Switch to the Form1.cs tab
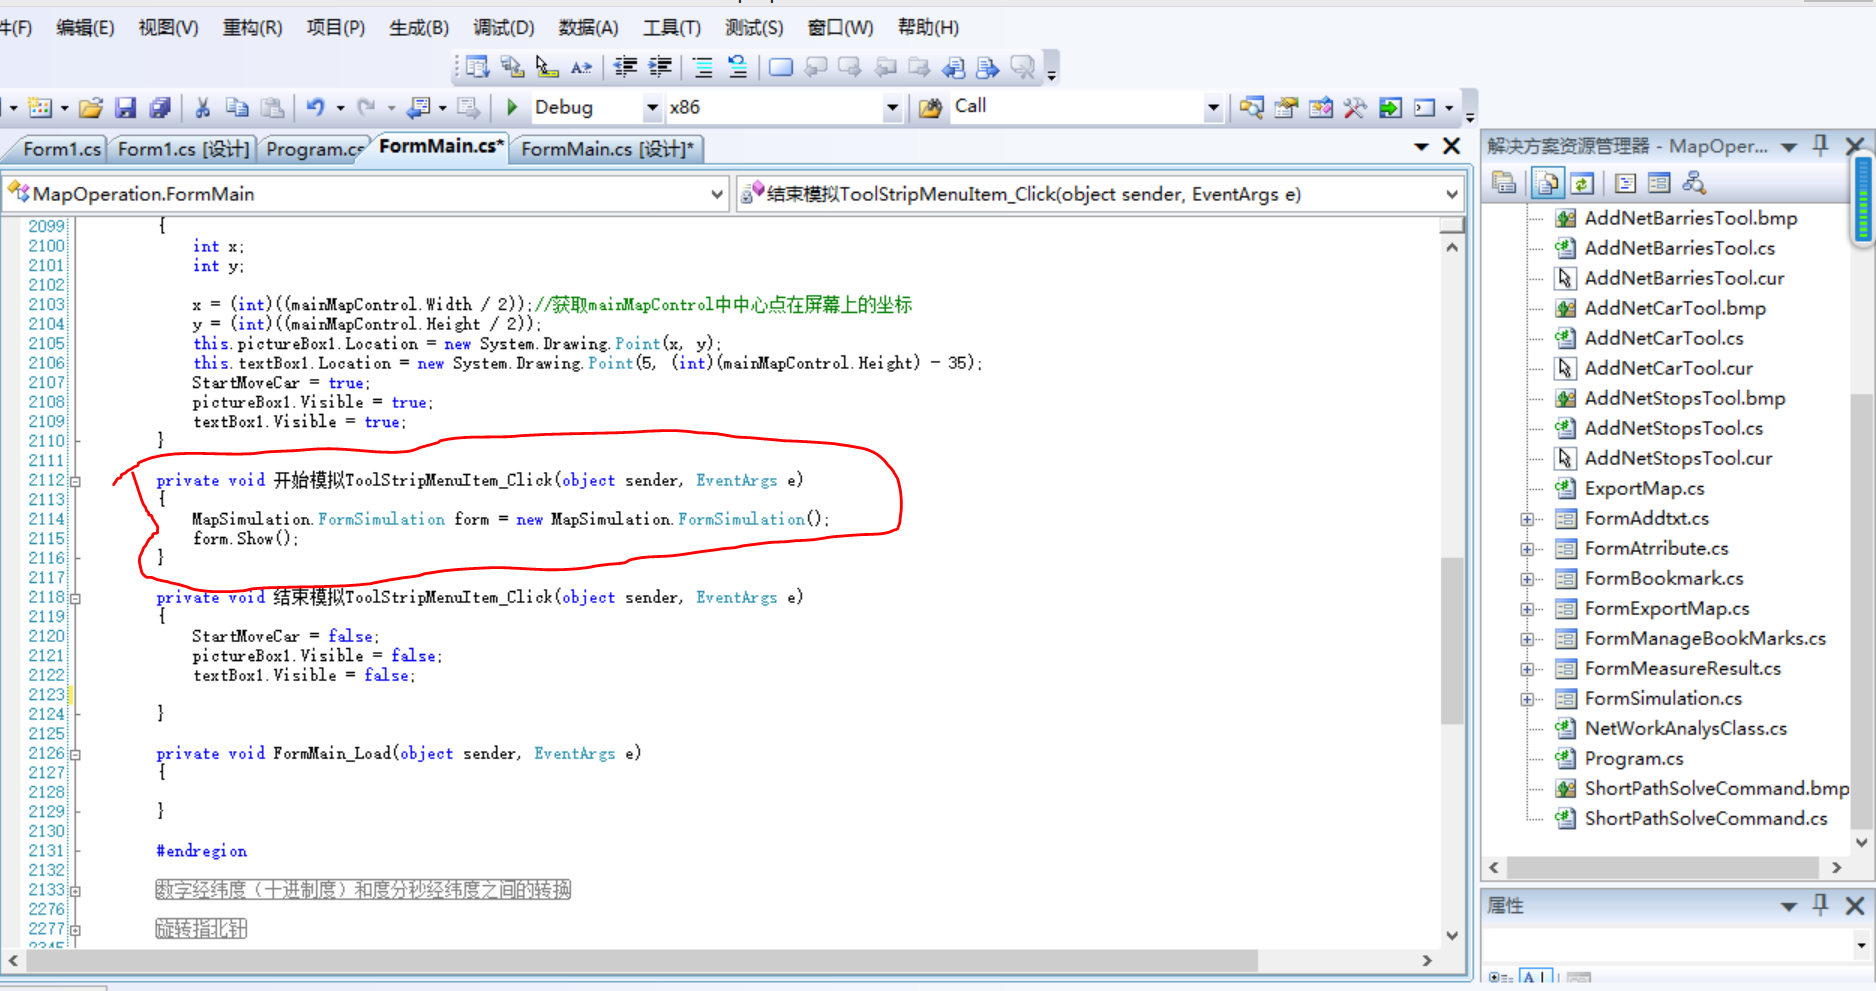 tap(62, 149)
